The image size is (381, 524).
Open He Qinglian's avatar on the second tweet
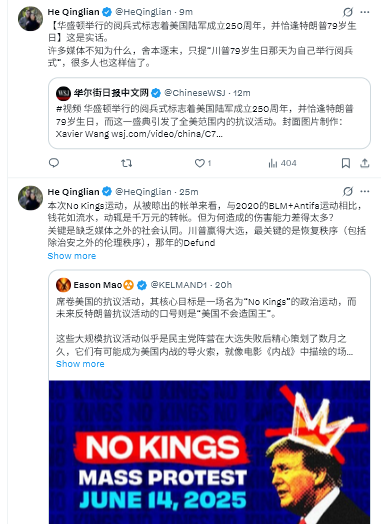[30, 198]
